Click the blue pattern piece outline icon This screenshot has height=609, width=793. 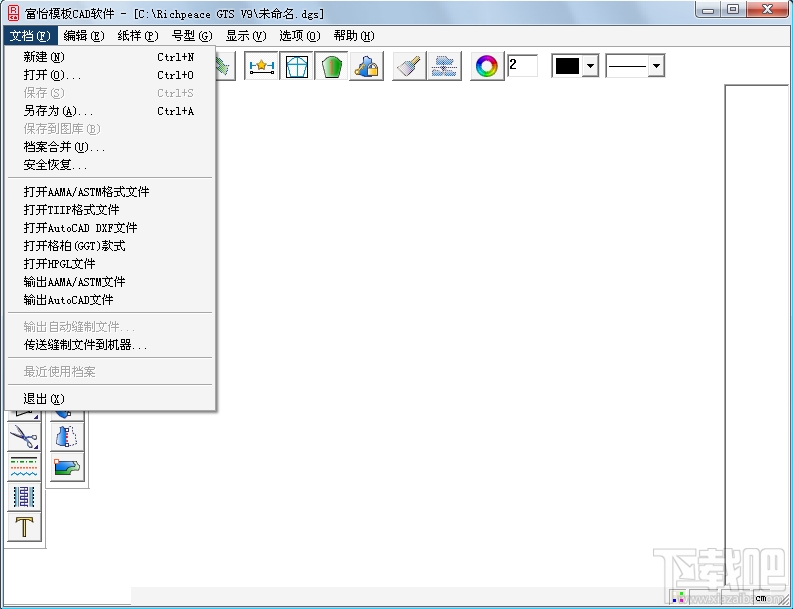(x=297, y=66)
